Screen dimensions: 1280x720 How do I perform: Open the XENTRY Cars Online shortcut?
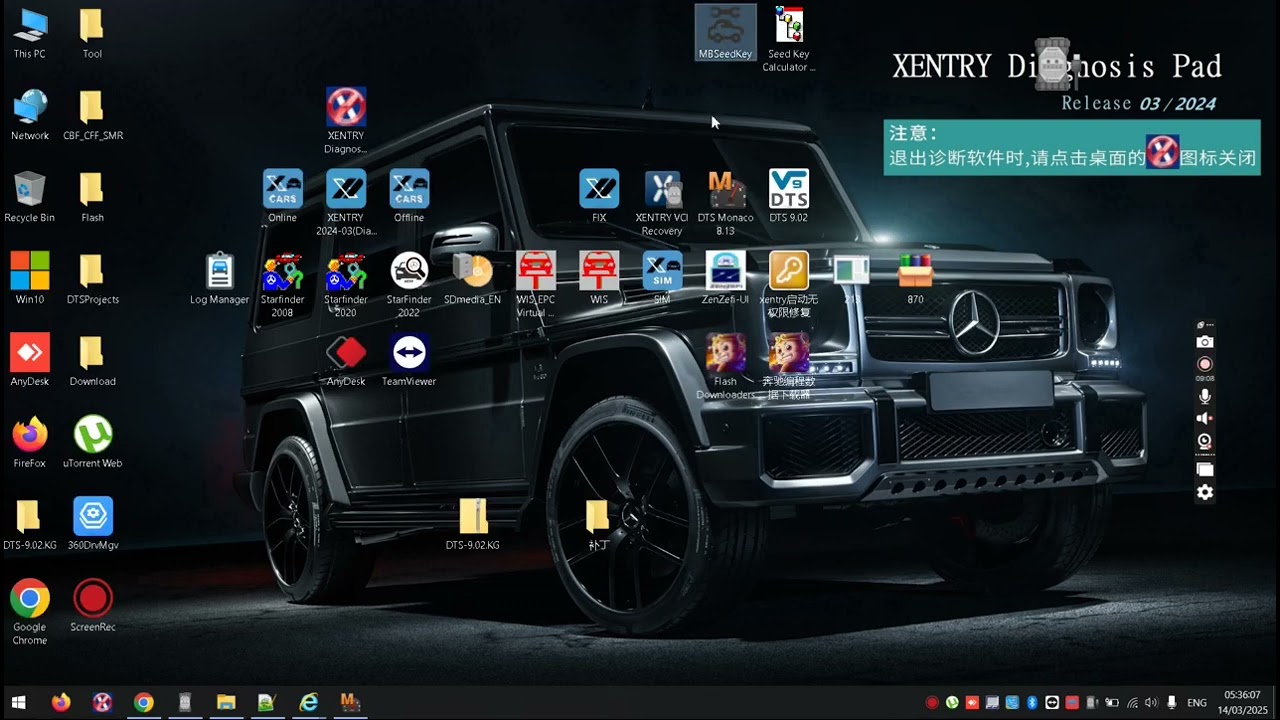pyautogui.click(x=283, y=196)
